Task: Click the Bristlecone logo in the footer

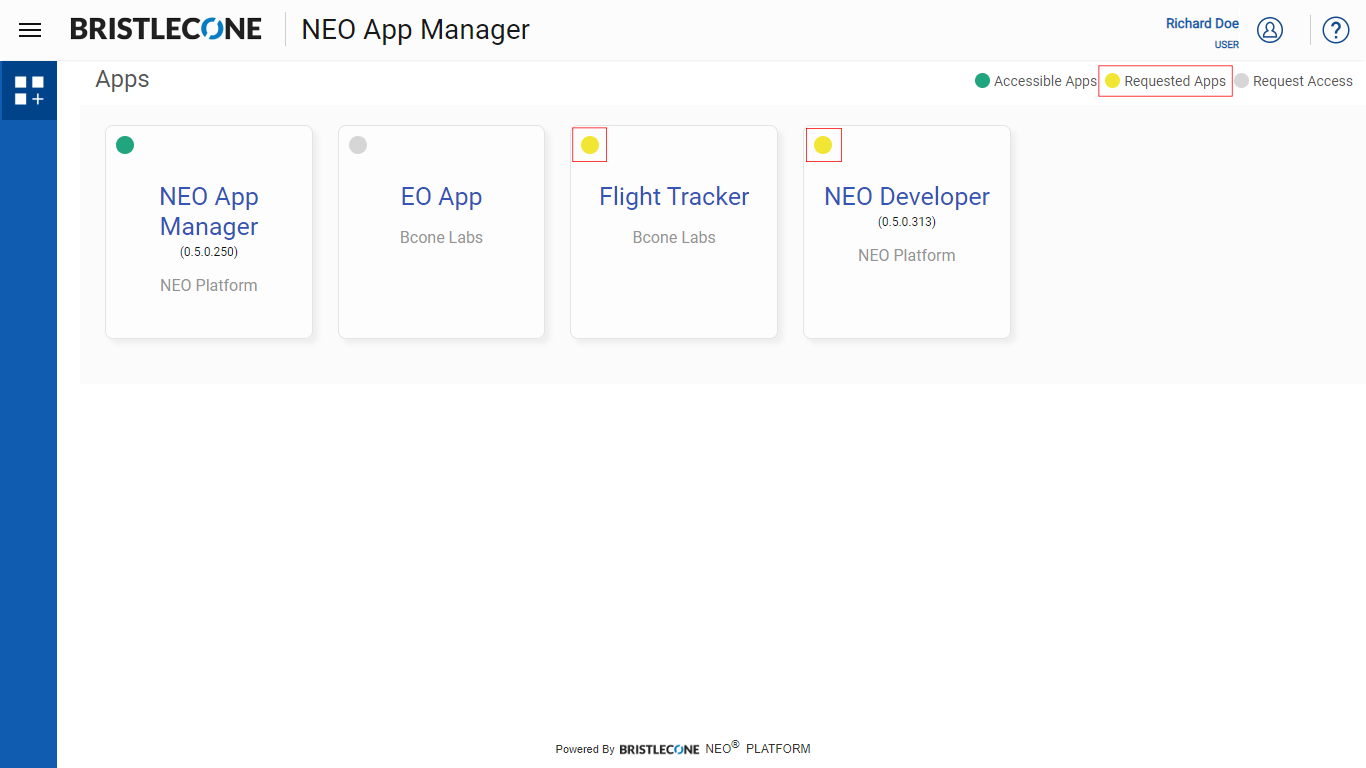Action: pyautogui.click(x=660, y=749)
